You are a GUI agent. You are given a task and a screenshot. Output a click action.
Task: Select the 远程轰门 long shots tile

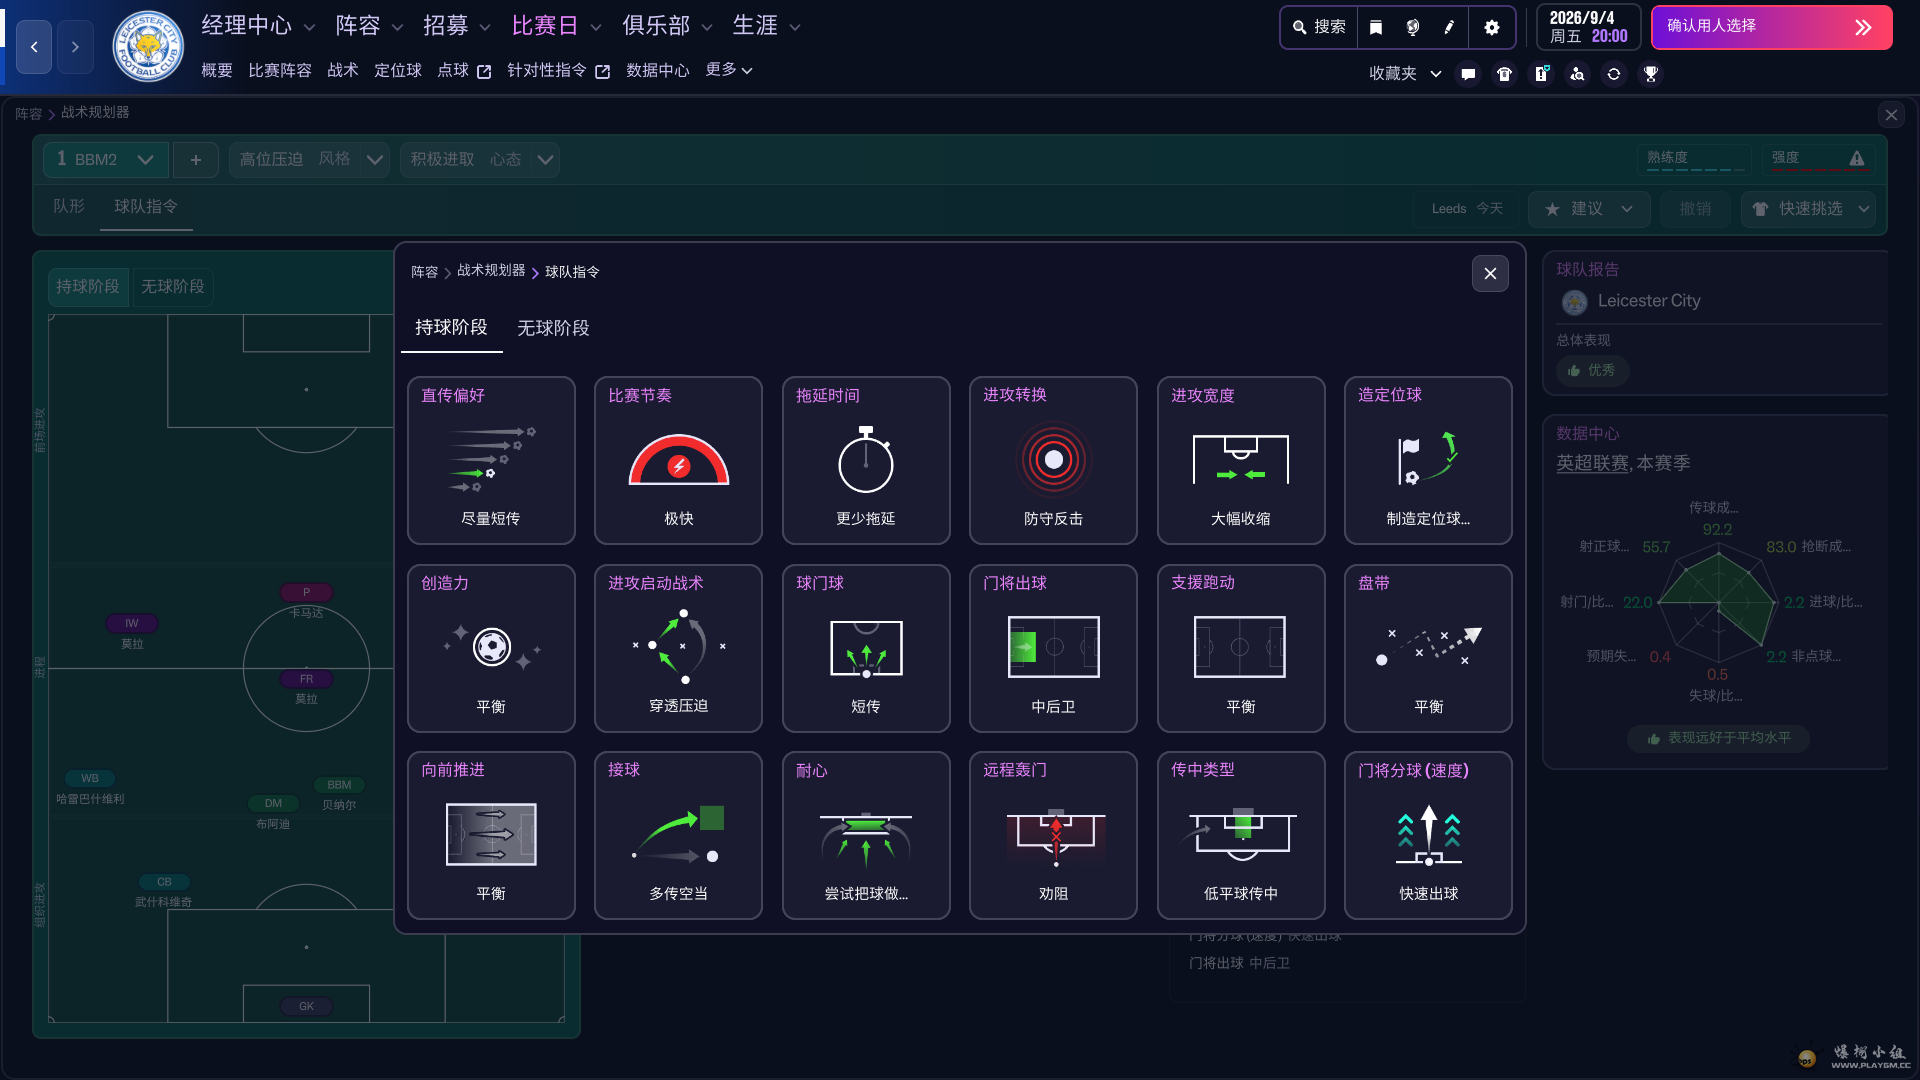pyautogui.click(x=1052, y=835)
